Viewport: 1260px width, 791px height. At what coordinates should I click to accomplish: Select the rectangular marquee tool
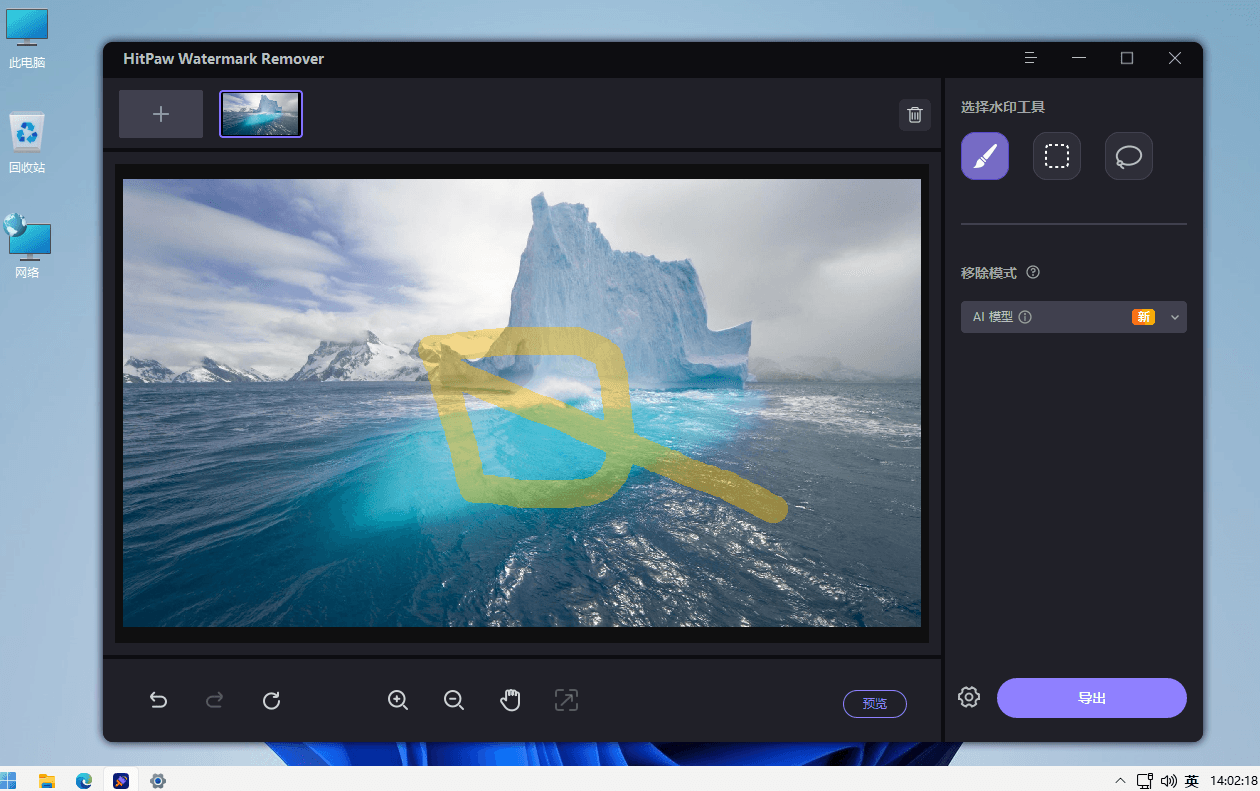1057,156
